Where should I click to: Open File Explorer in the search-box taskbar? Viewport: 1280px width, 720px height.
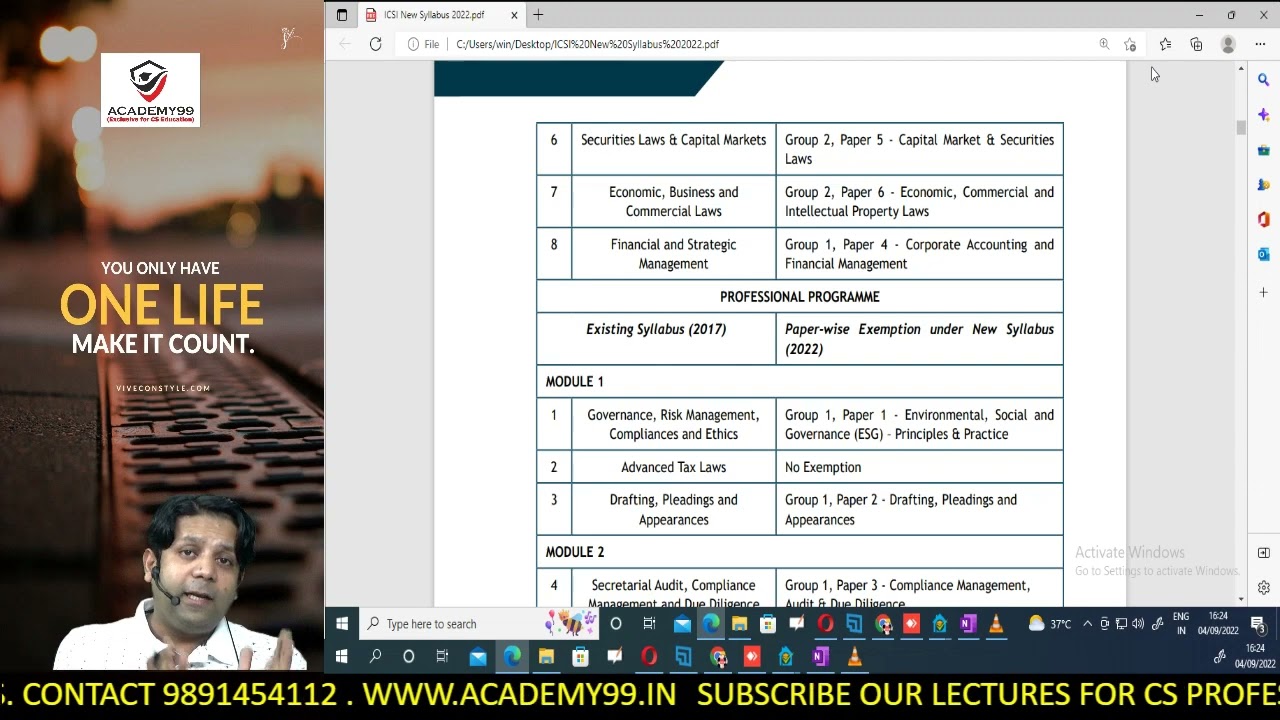point(739,624)
